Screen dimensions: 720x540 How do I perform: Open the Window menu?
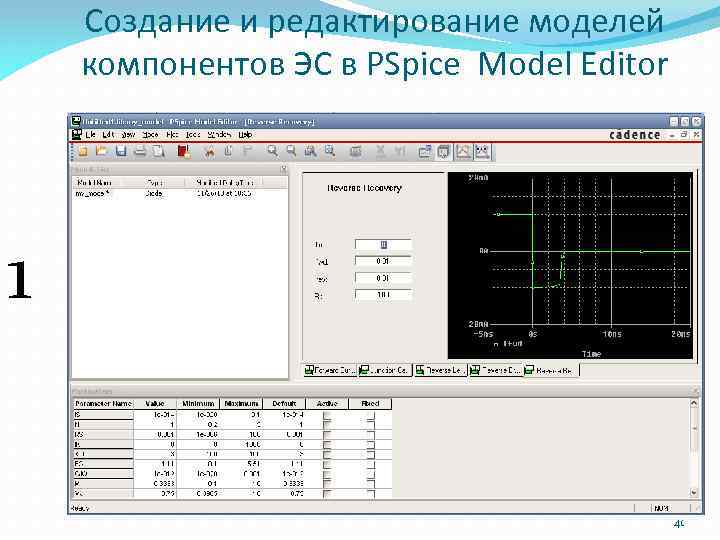tap(219, 135)
